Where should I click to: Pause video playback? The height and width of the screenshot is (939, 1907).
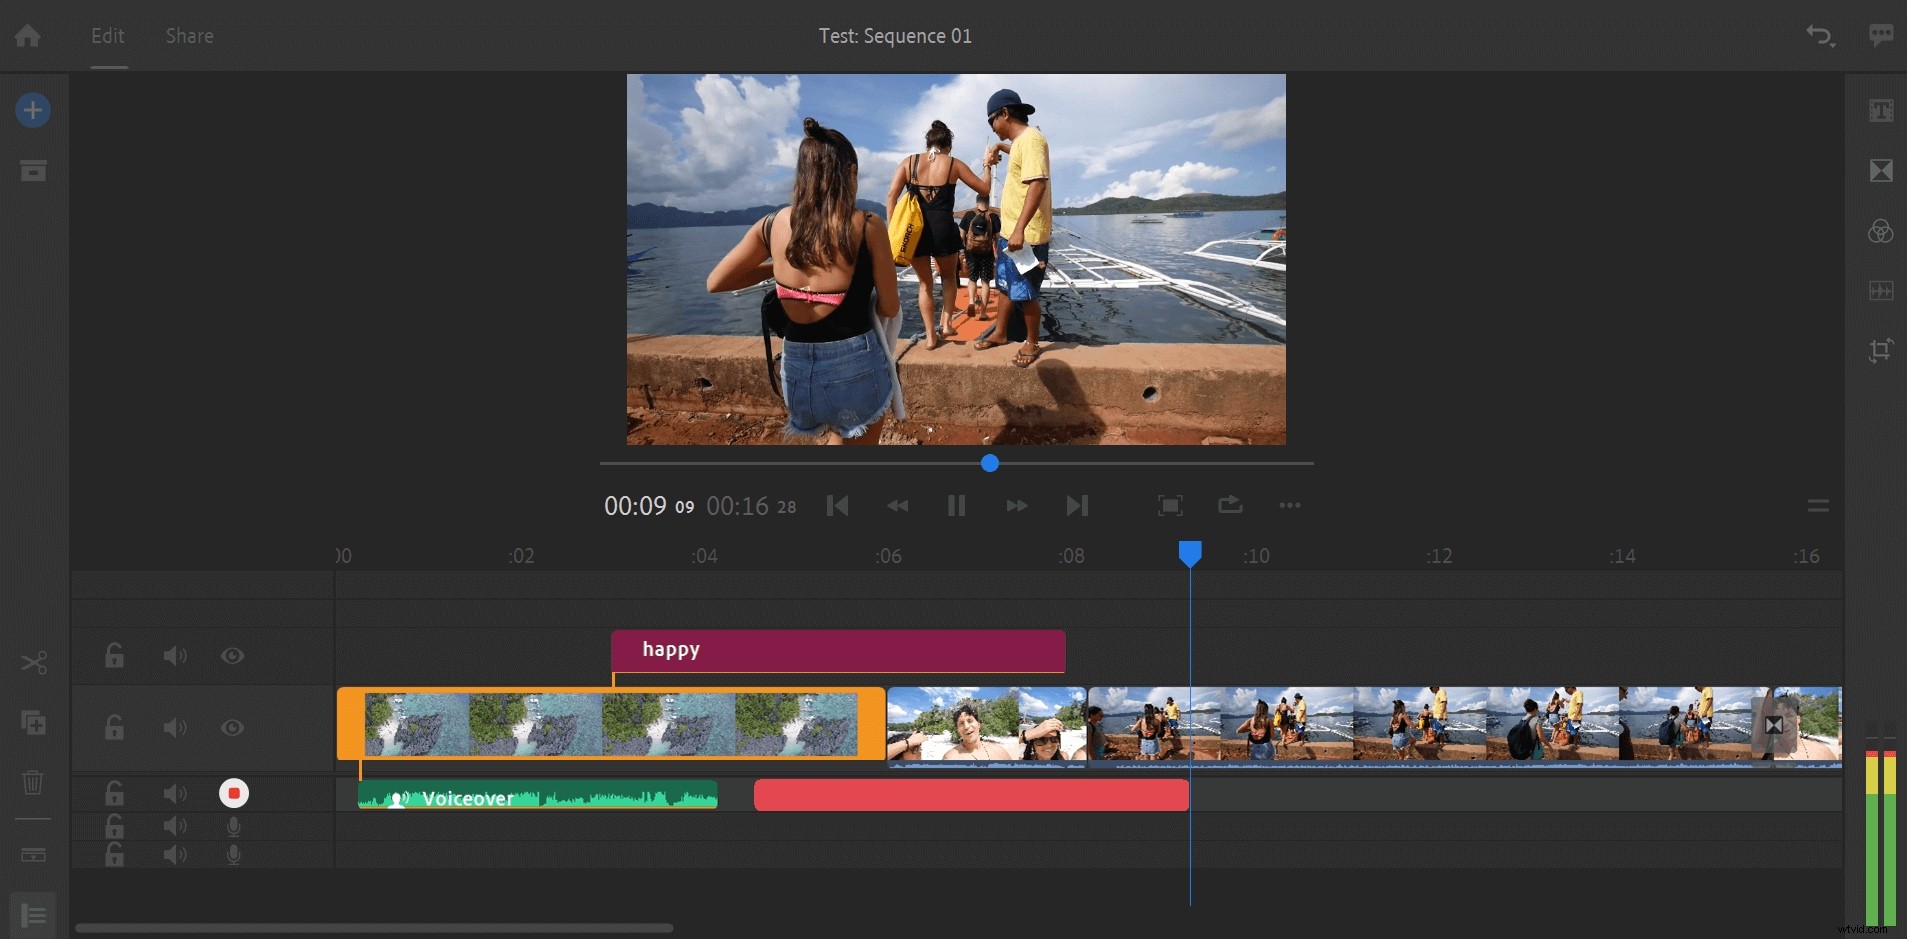coord(956,505)
